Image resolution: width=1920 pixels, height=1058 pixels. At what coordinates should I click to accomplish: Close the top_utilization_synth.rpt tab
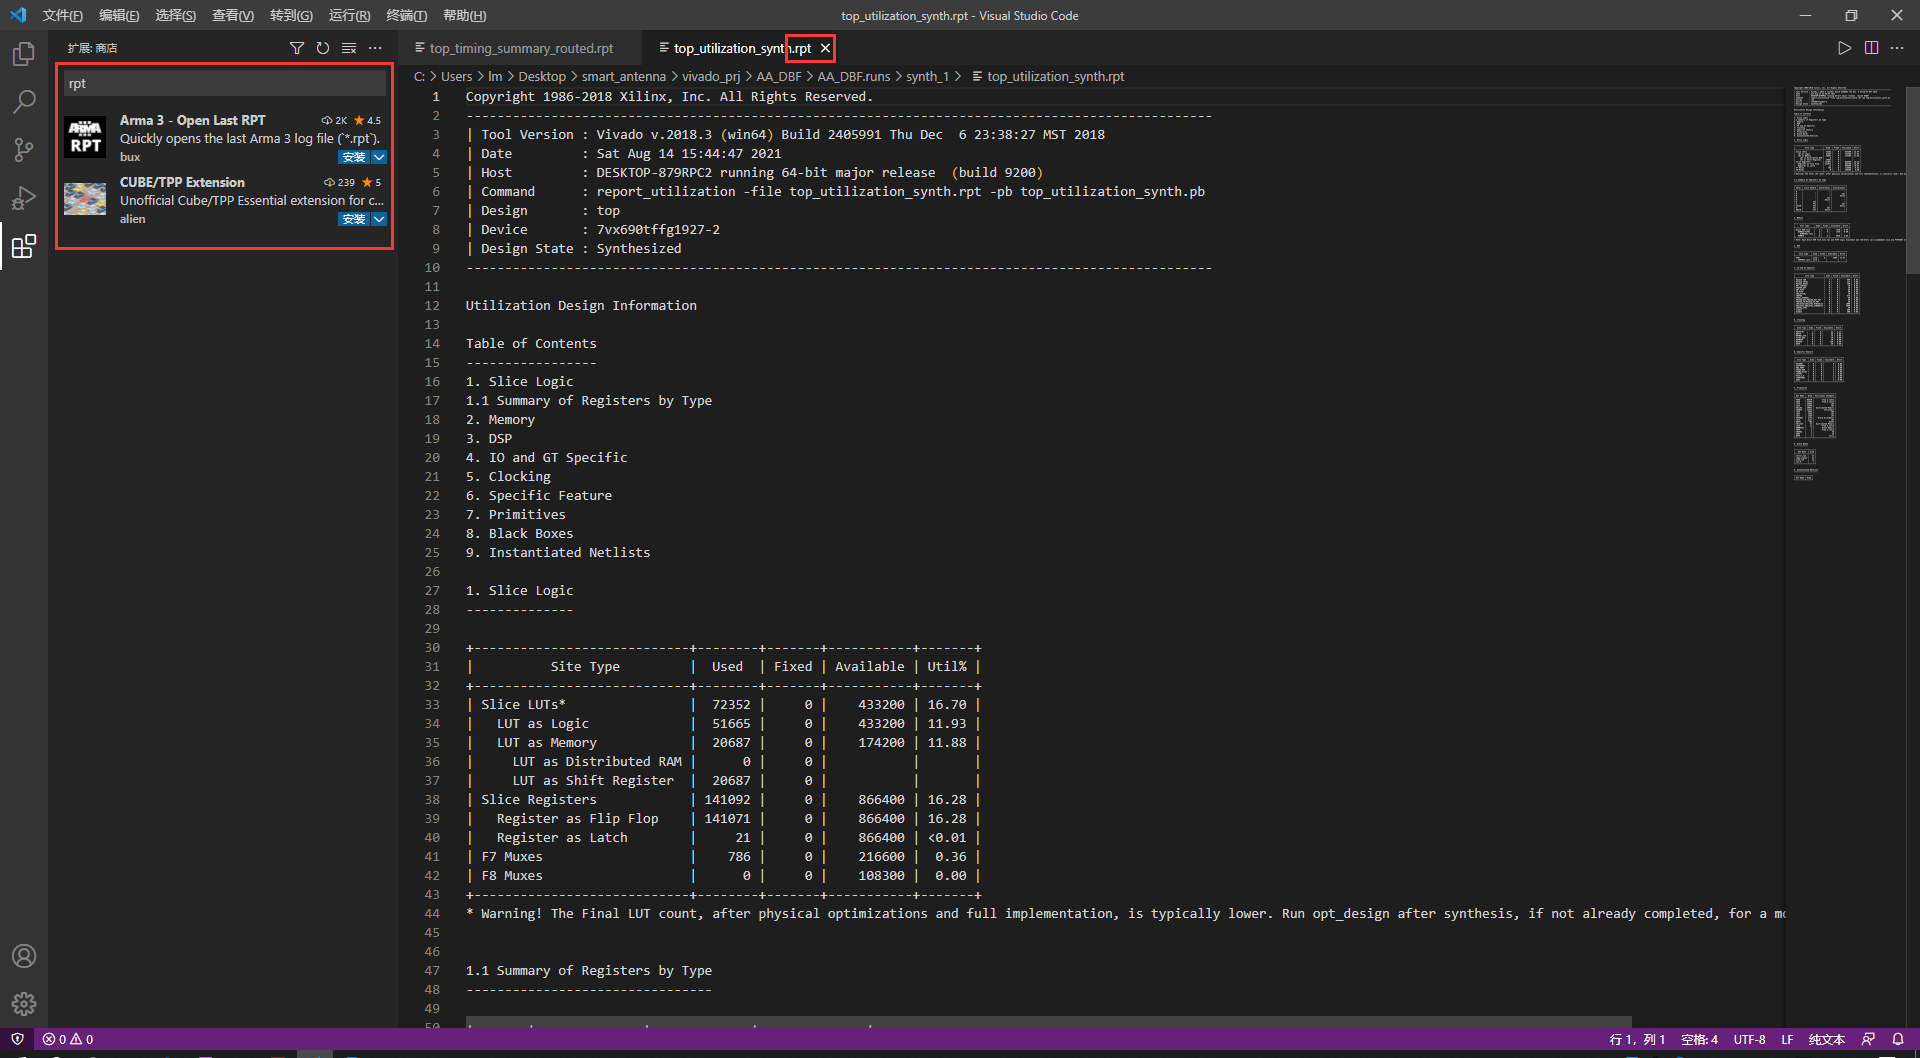point(825,48)
